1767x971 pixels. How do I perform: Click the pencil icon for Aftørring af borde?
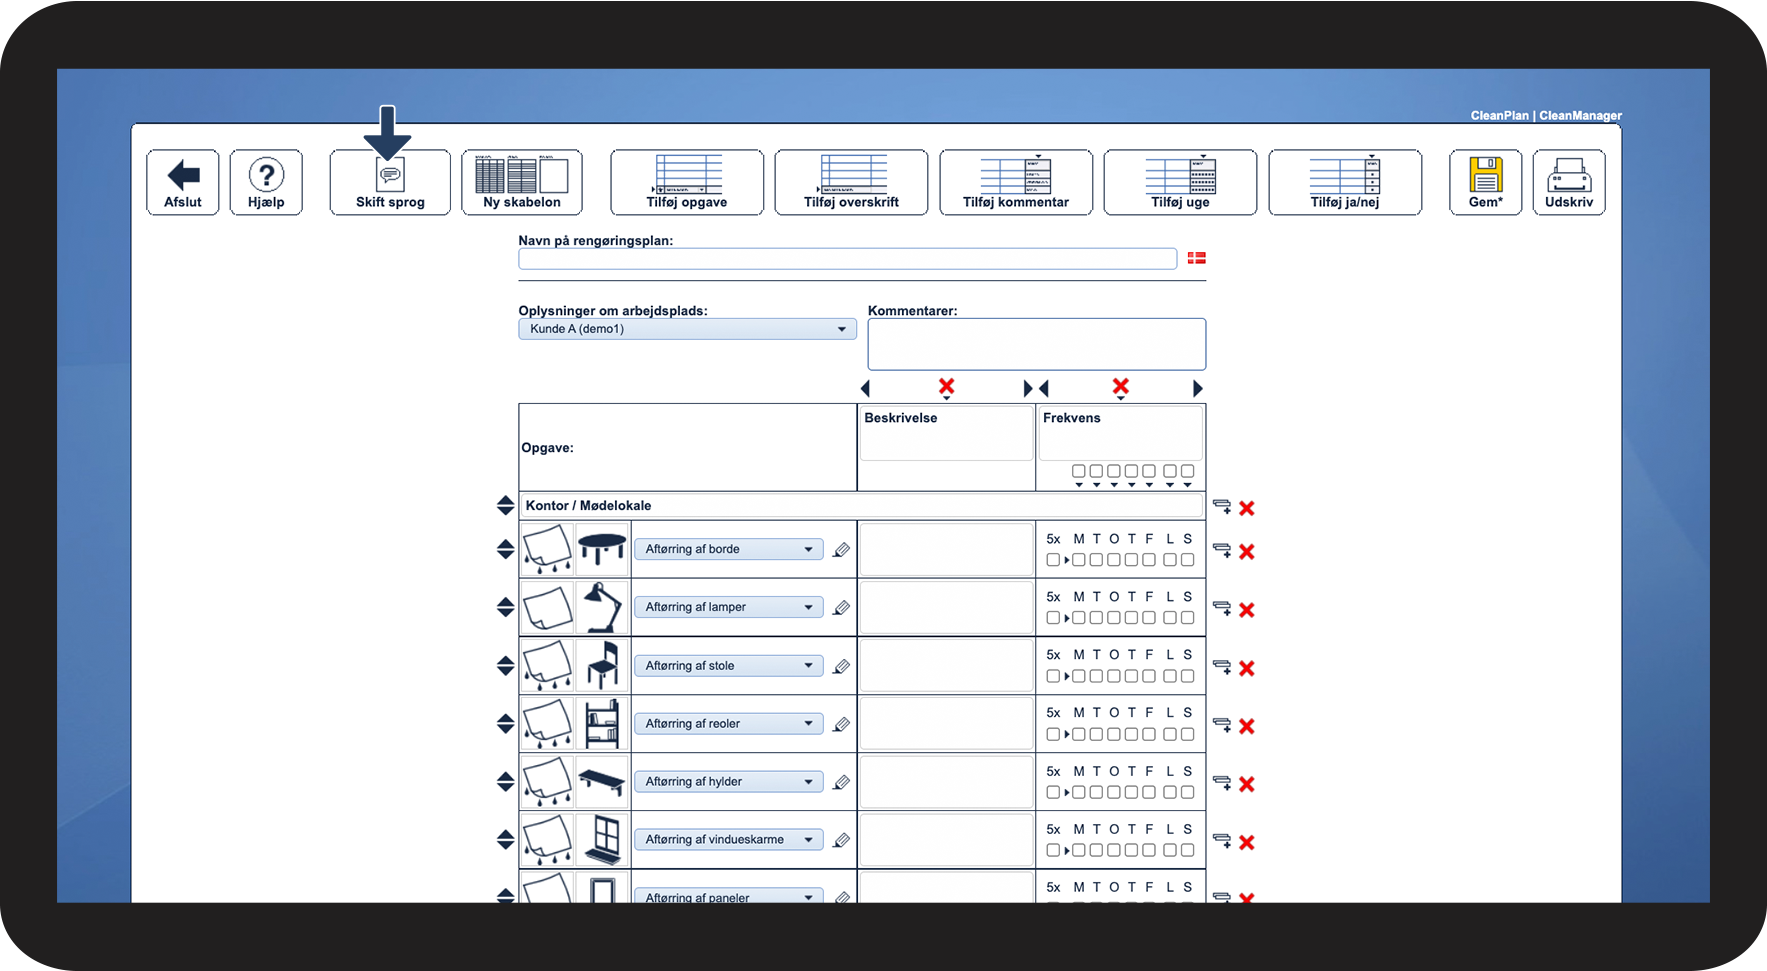pos(842,550)
